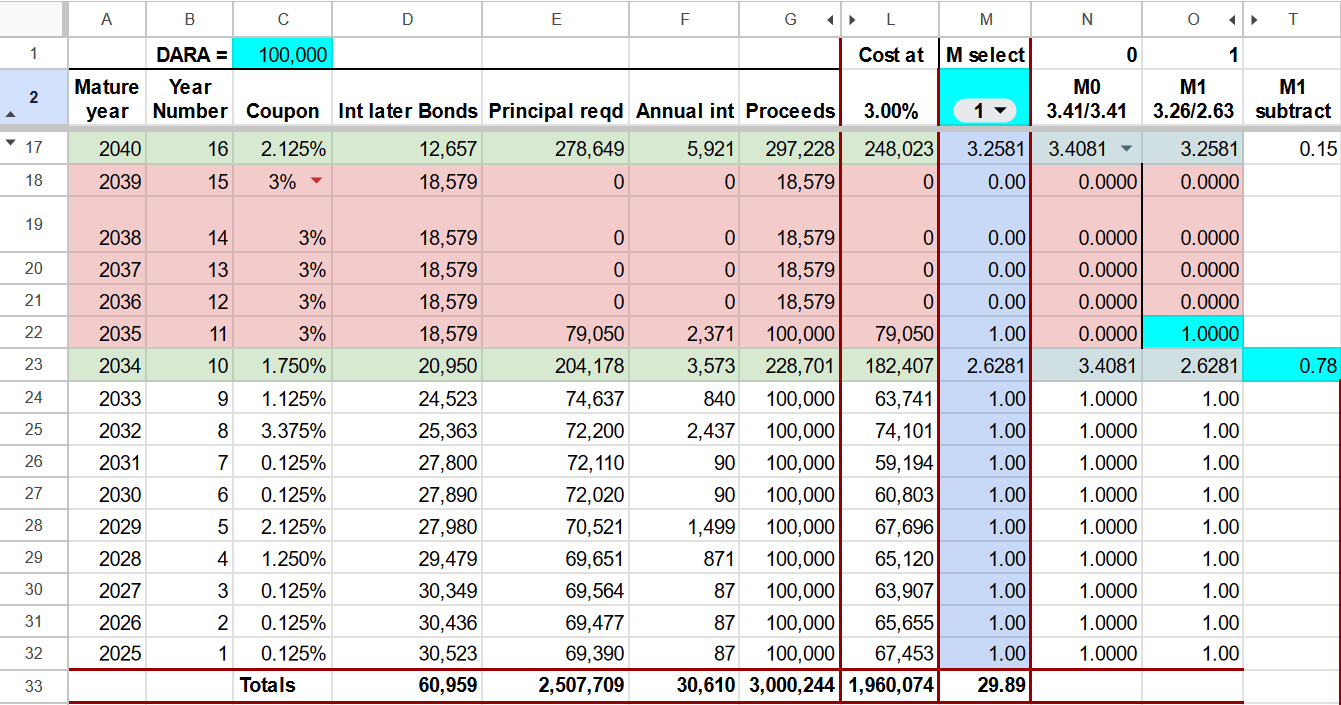
Task: Click the '297,228' proceeds cell
Action: (790, 149)
